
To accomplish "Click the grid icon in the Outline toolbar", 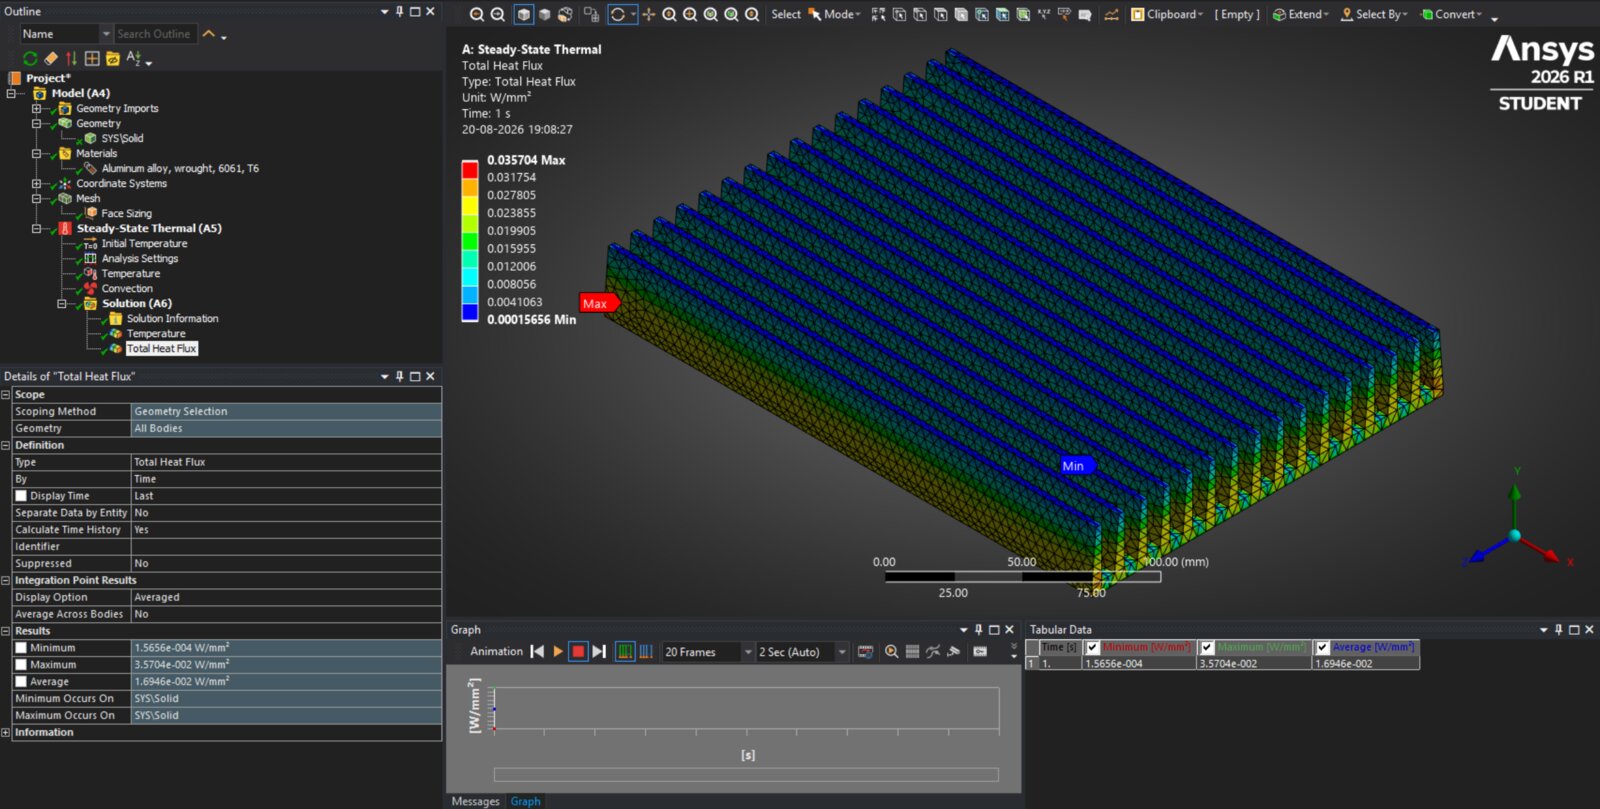I will 92,59.
